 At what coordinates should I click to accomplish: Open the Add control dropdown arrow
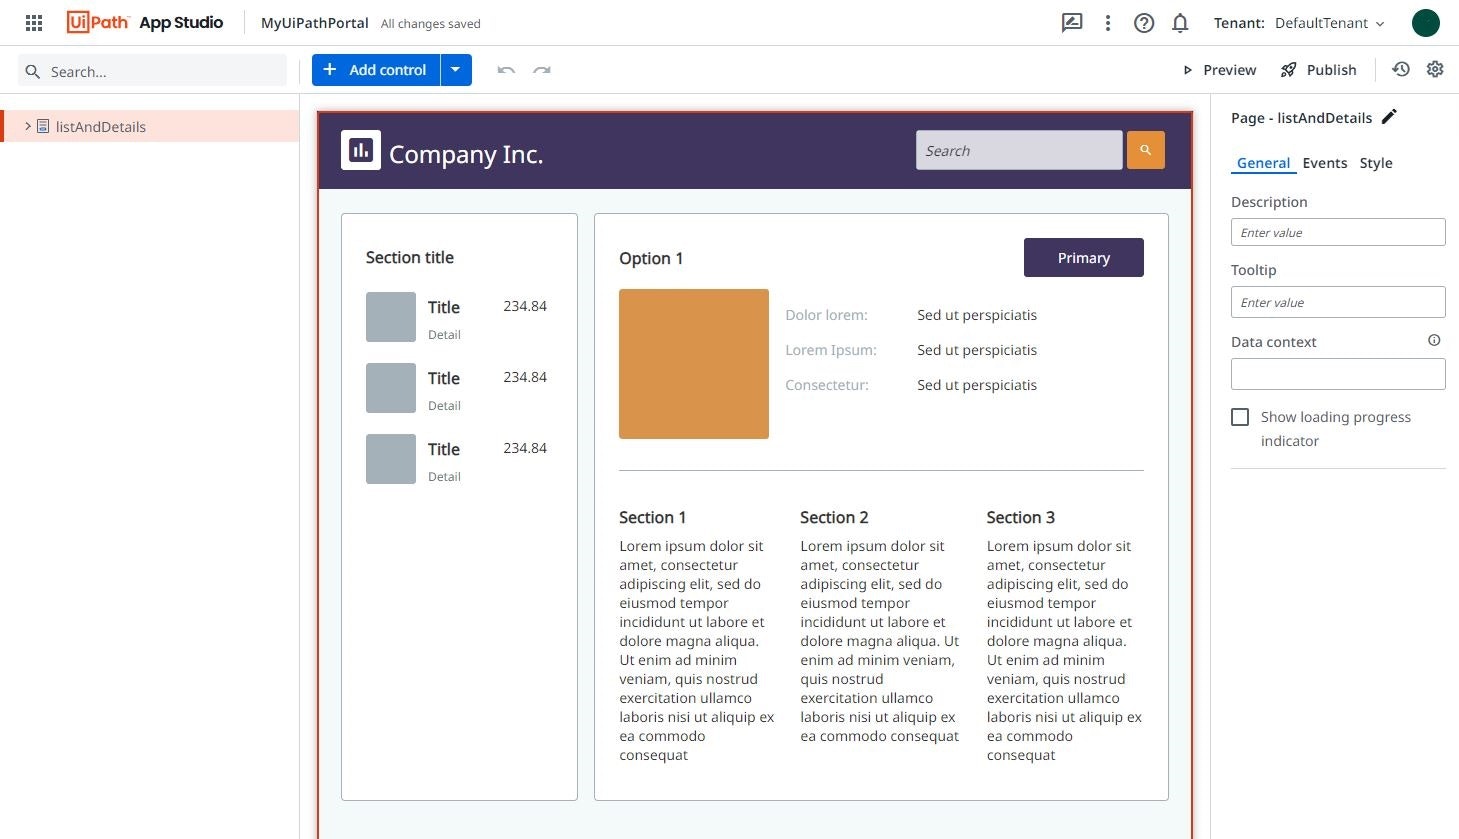[456, 70]
